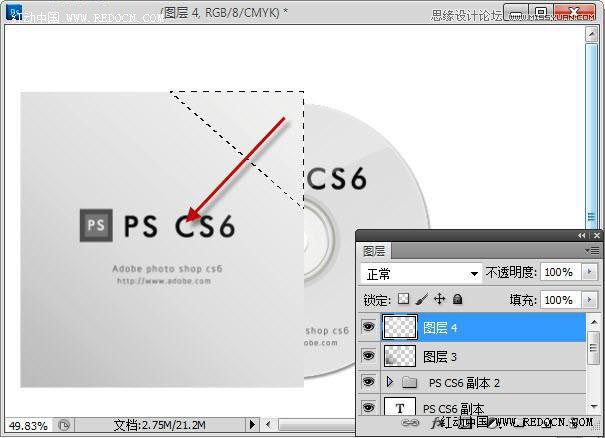Screen dimensions: 605x438
Task: Select the 图层 3 layer name
Action: click(440, 357)
